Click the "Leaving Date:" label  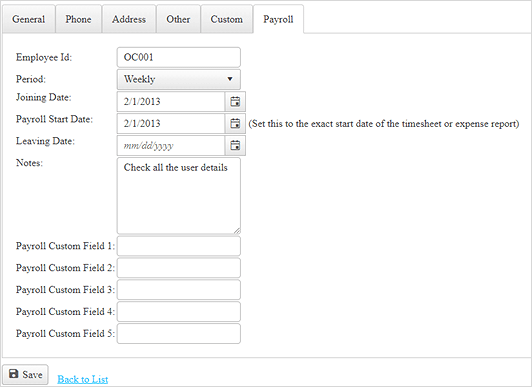(x=45, y=141)
